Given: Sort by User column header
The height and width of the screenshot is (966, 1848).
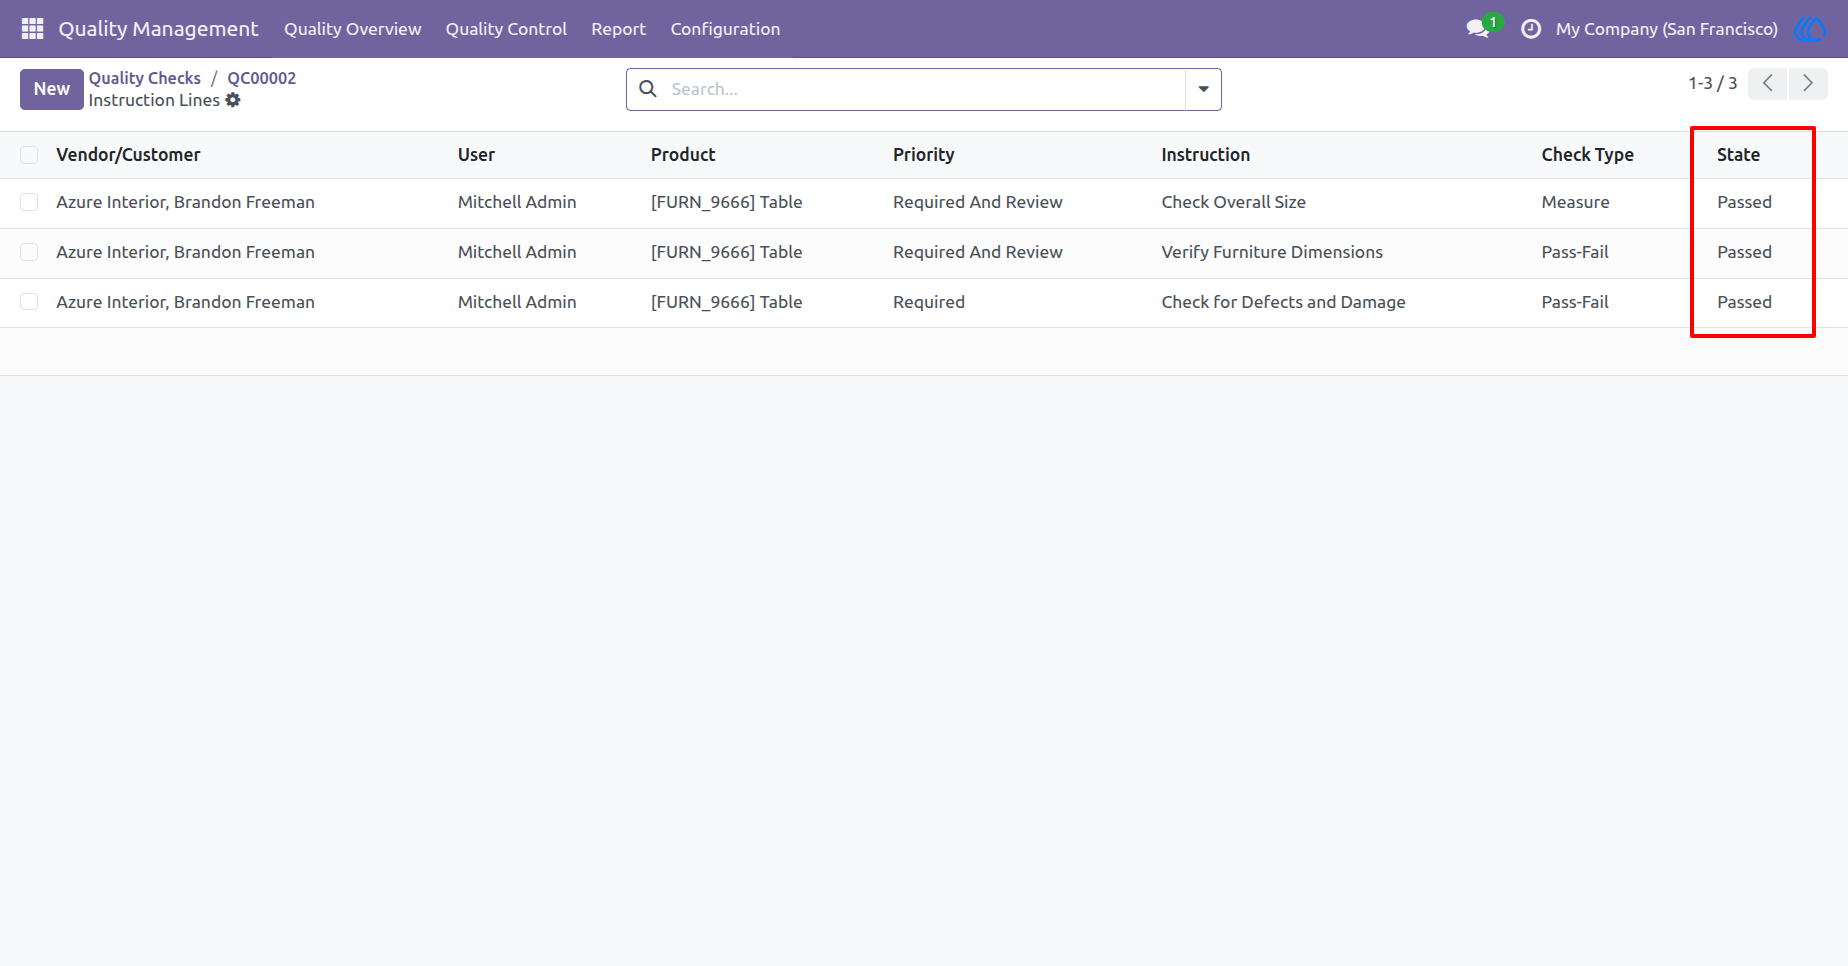Looking at the screenshot, I should coord(476,155).
